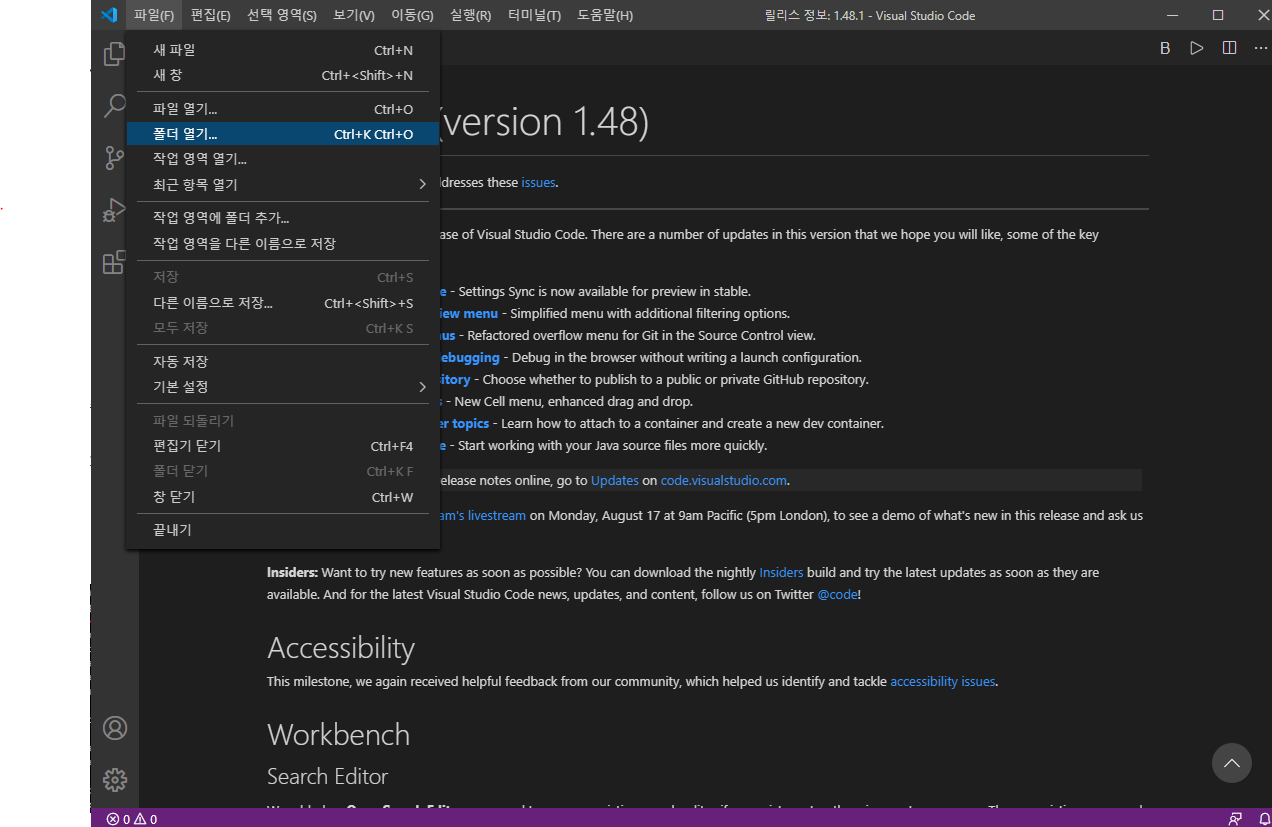Expand the 최근 항목 열기 submenu
This screenshot has width=1272, height=827.
click(283, 184)
